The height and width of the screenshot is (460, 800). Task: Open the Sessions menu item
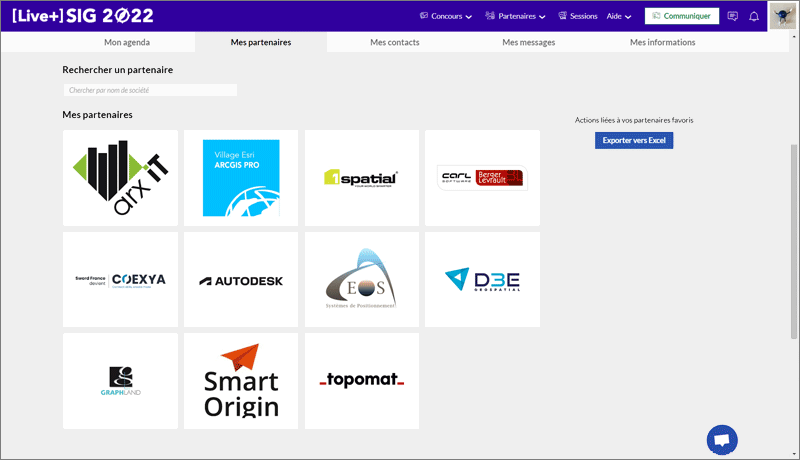[577, 16]
